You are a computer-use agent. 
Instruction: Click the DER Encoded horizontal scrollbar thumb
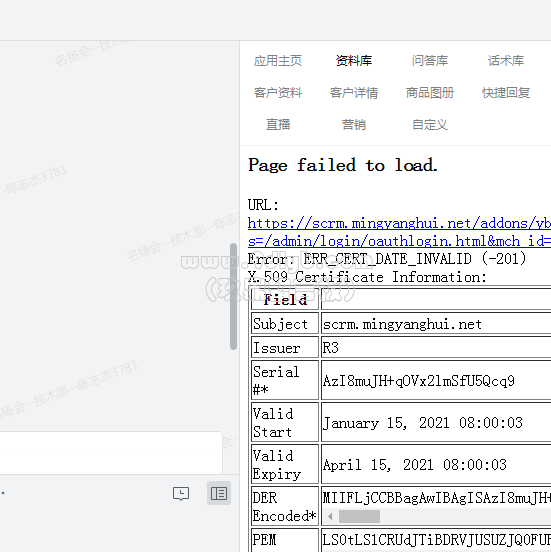click(x=359, y=516)
